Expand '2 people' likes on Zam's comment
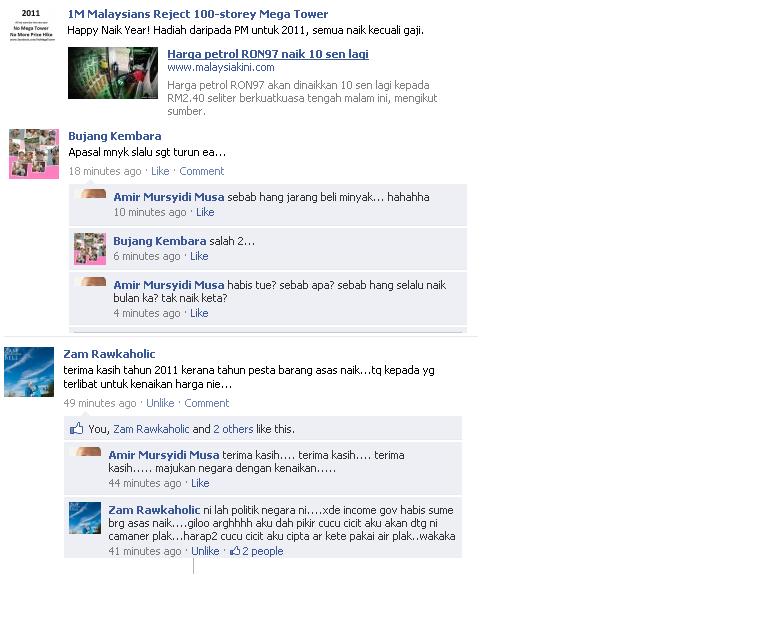The width and height of the screenshot is (771, 631). [263, 551]
